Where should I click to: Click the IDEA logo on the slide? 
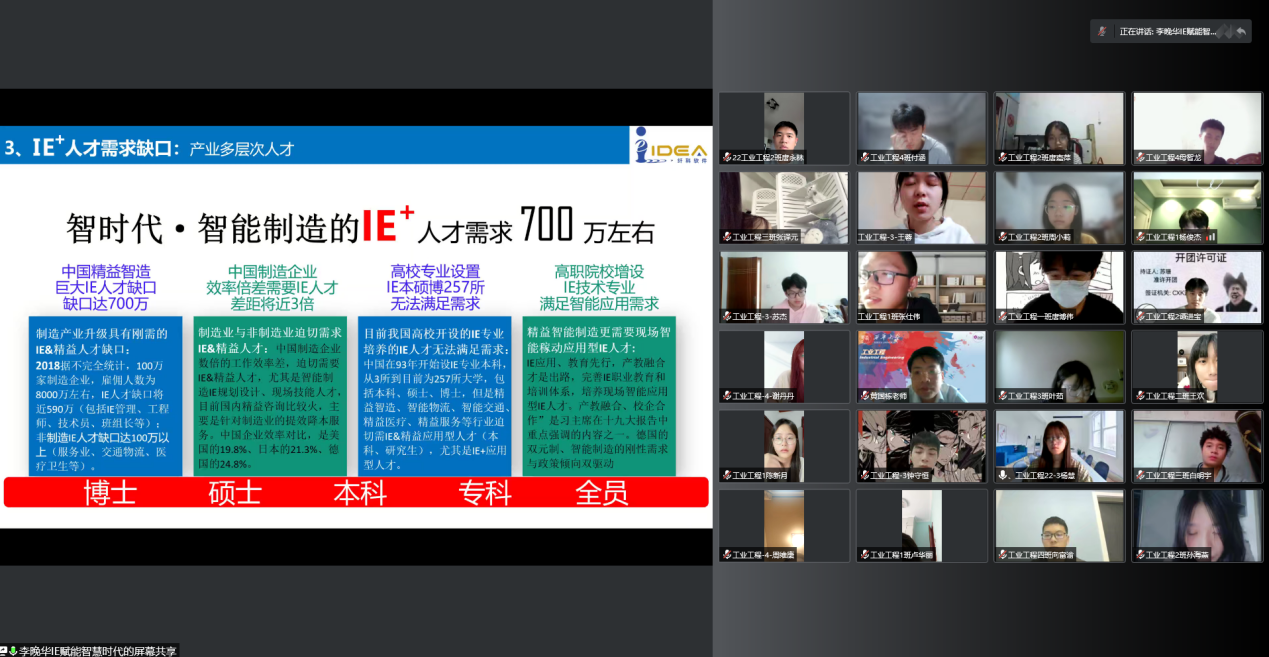point(671,146)
